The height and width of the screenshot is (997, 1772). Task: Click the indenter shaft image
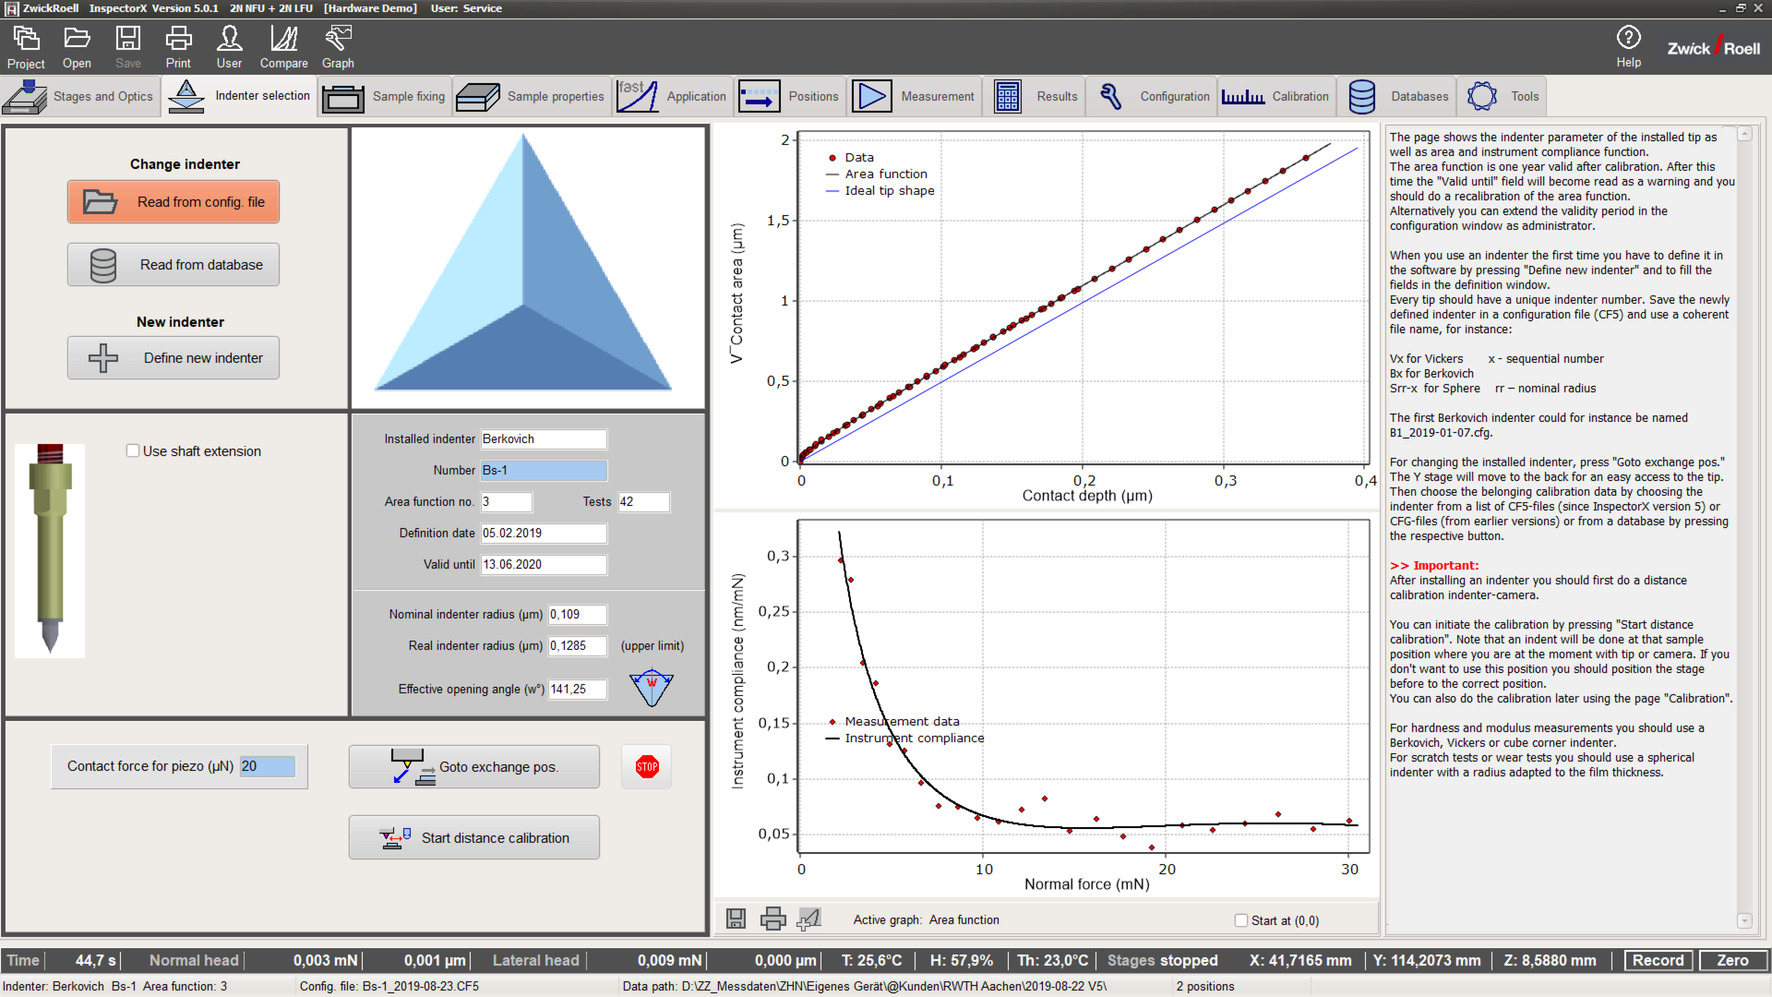coord(50,550)
